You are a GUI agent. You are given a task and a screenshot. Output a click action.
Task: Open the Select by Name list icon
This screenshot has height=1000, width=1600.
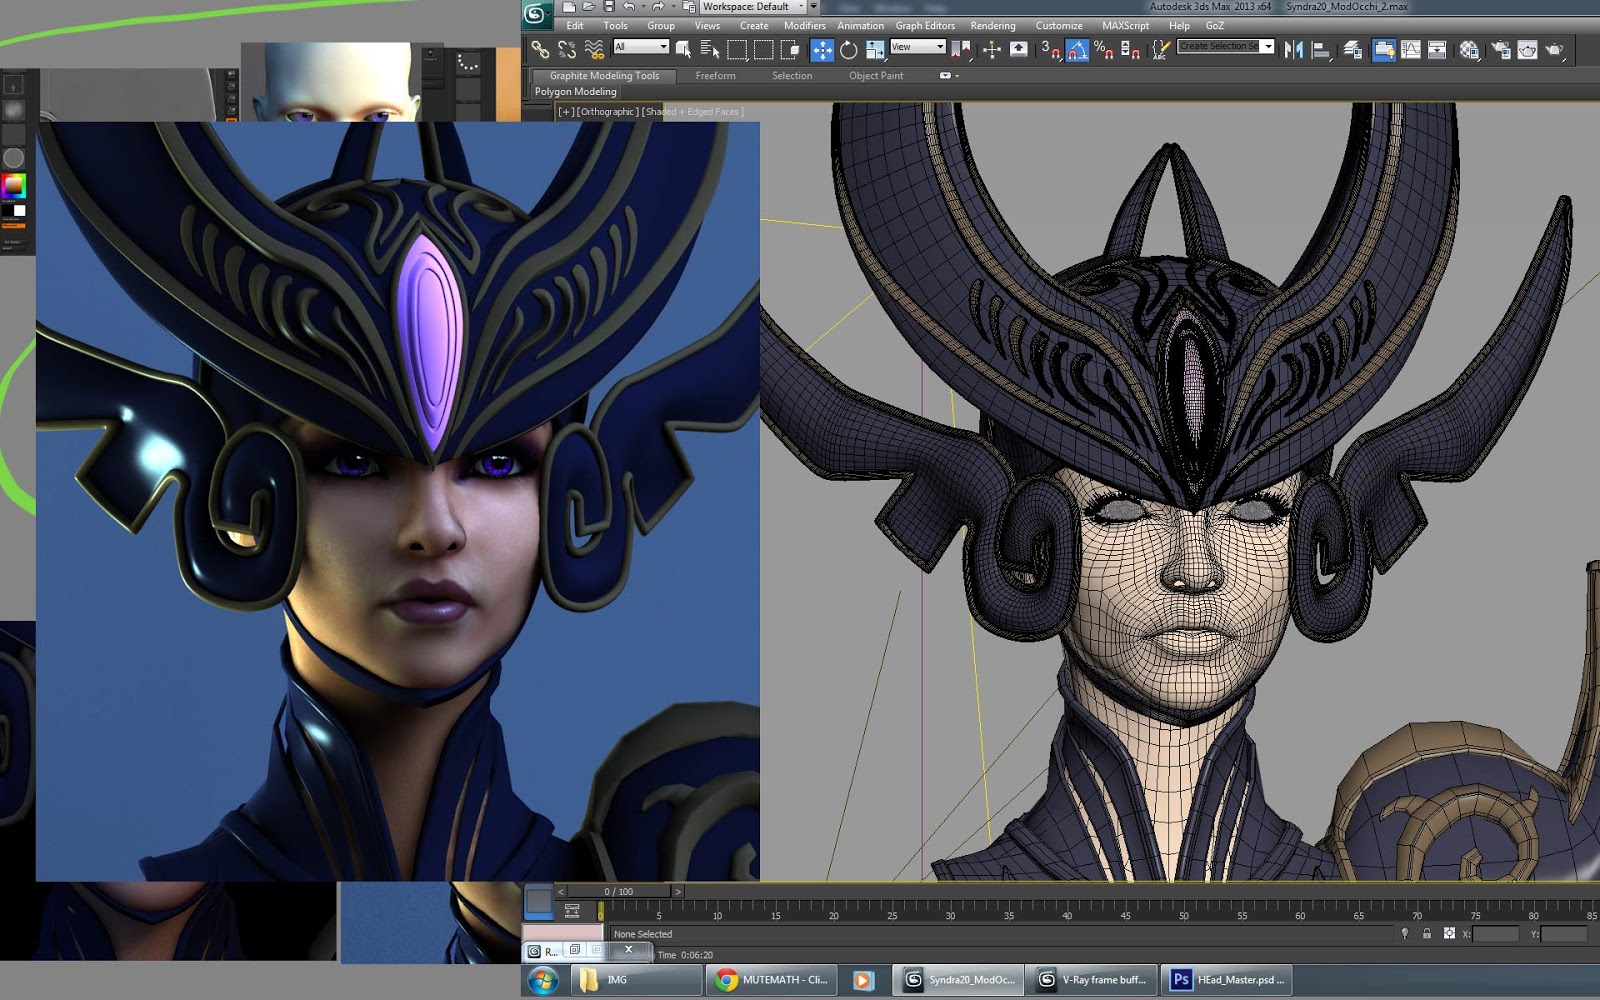coord(710,49)
